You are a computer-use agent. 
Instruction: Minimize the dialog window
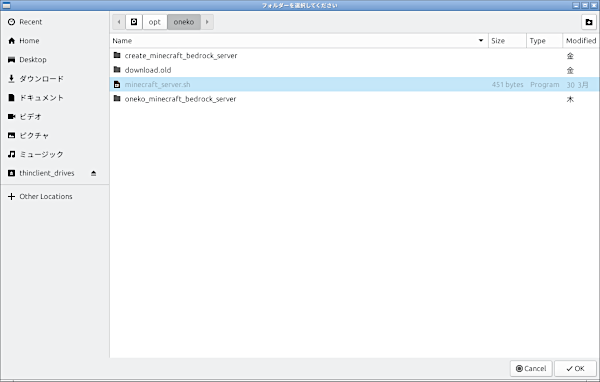[576, 5]
